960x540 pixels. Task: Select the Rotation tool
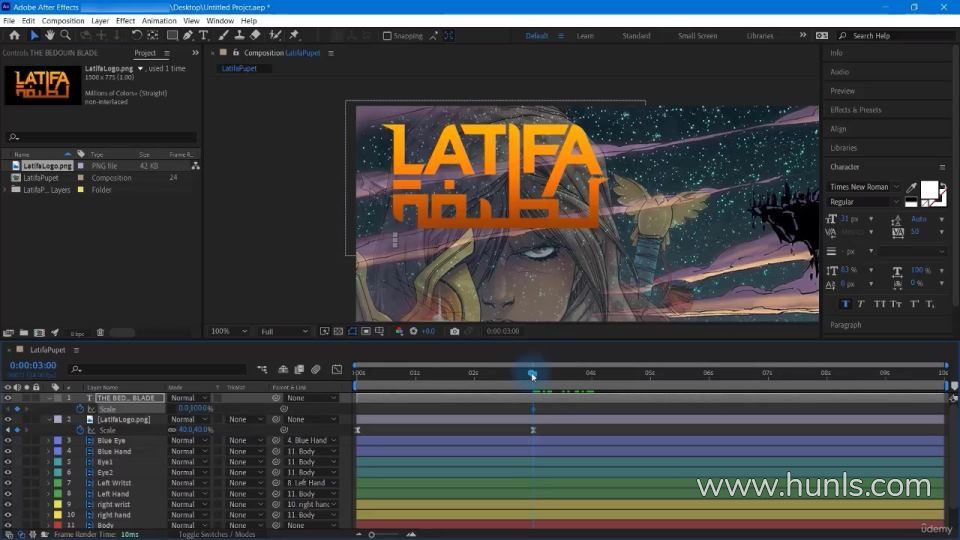(x=137, y=36)
